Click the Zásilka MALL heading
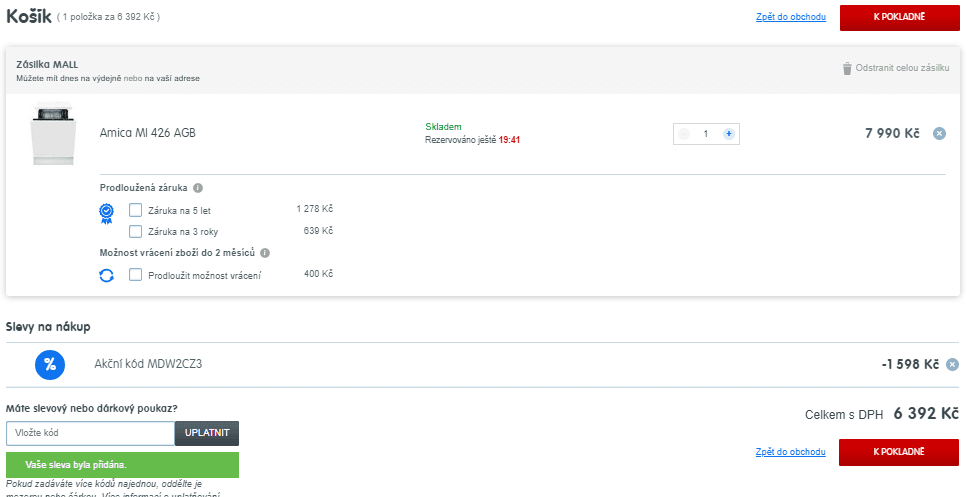Image resolution: width=976 pixels, height=497 pixels. click(x=47, y=64)
